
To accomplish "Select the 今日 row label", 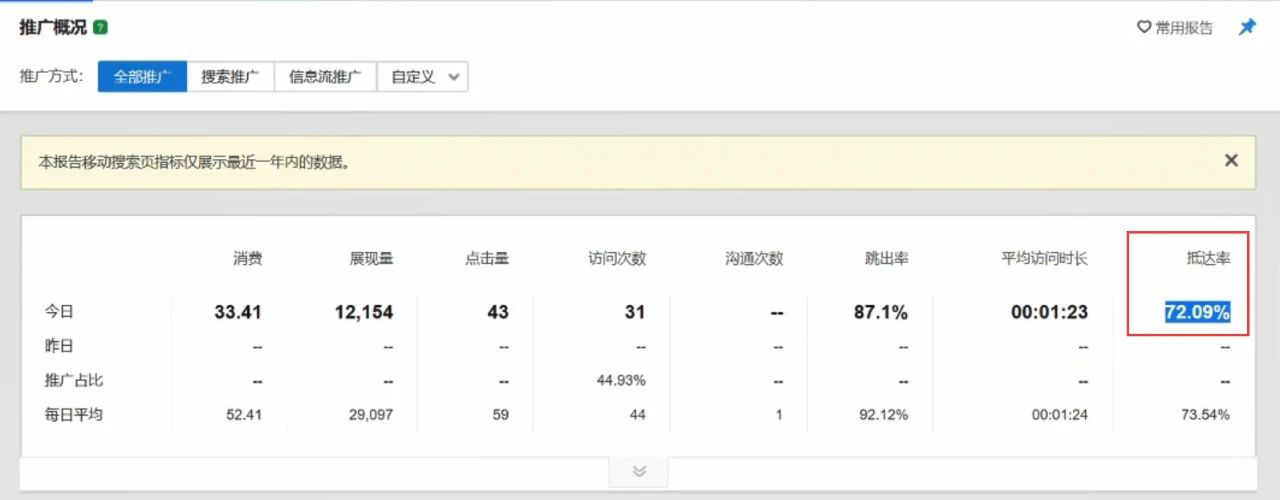I will click(x=59, y=312).
